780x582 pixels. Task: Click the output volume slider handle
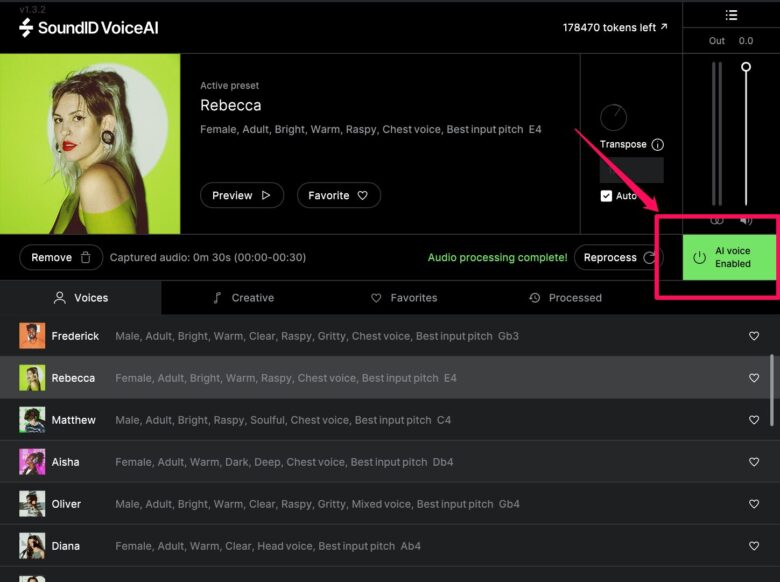coord(746,67)
